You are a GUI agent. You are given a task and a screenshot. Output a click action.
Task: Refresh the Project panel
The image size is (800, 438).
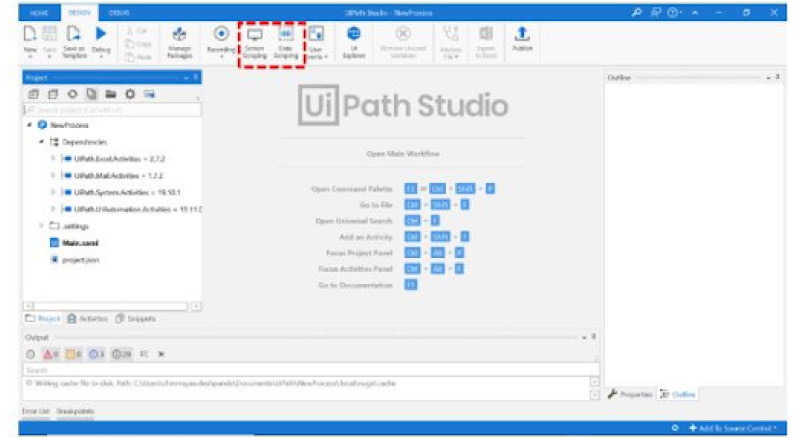72,94
